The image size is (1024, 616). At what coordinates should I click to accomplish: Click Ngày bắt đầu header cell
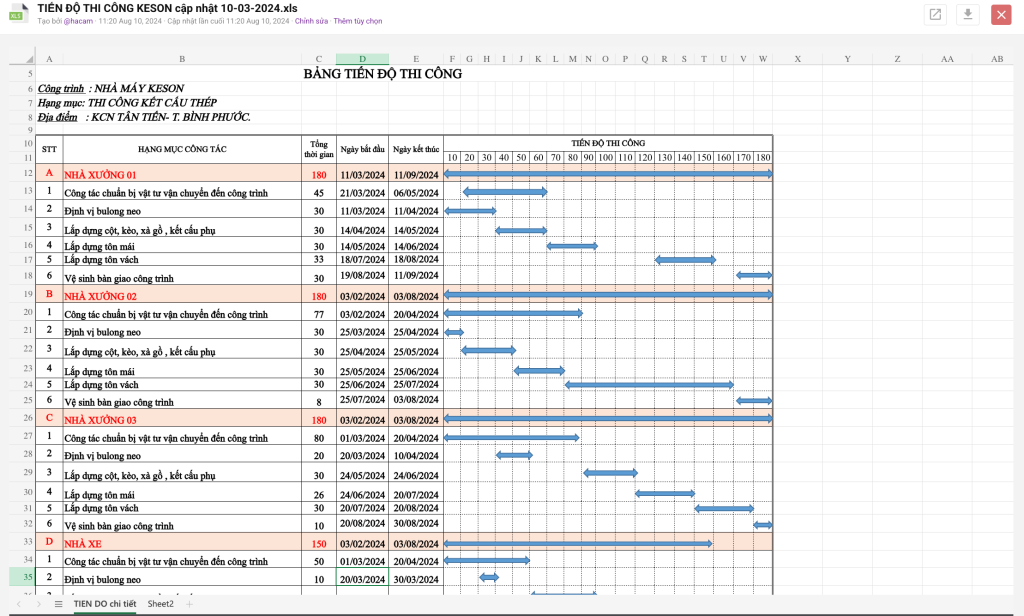(362, 149)
